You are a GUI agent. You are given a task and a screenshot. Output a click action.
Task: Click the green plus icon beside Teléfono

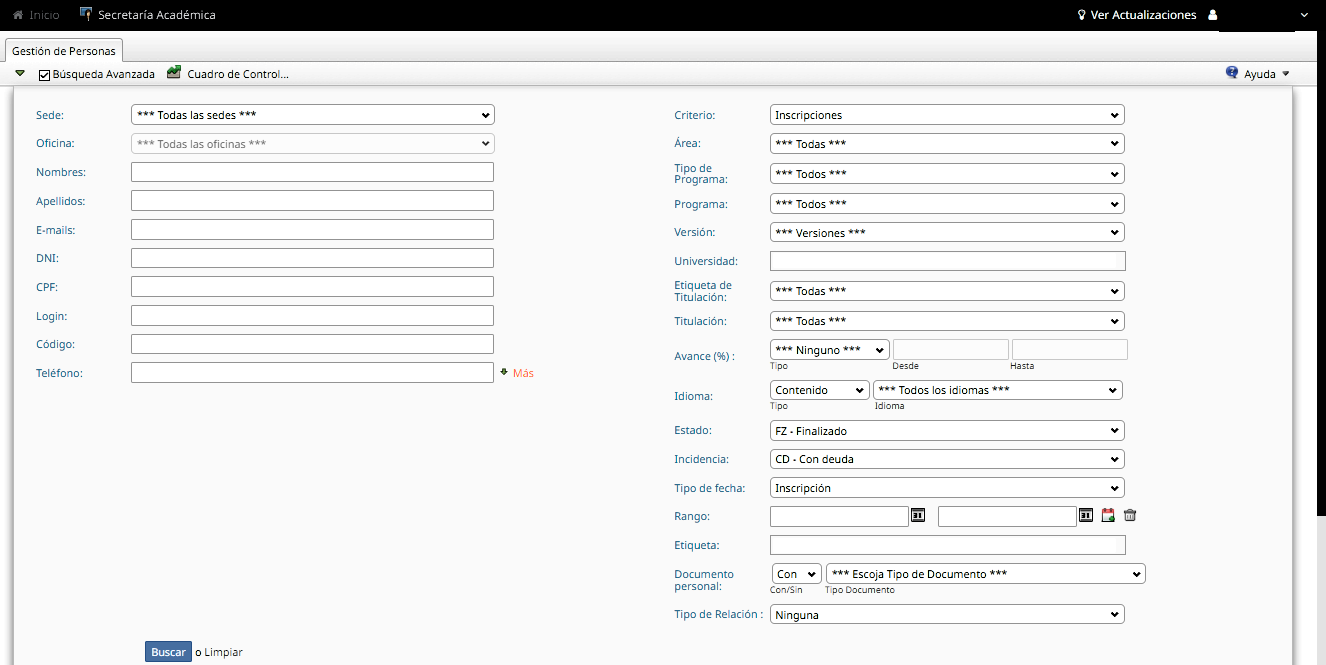coord(504,372)
